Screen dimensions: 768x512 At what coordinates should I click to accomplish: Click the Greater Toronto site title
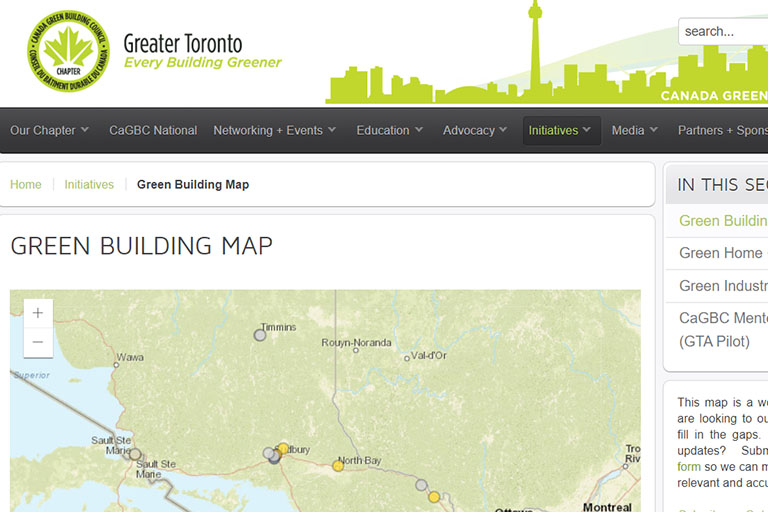(183, 44)
